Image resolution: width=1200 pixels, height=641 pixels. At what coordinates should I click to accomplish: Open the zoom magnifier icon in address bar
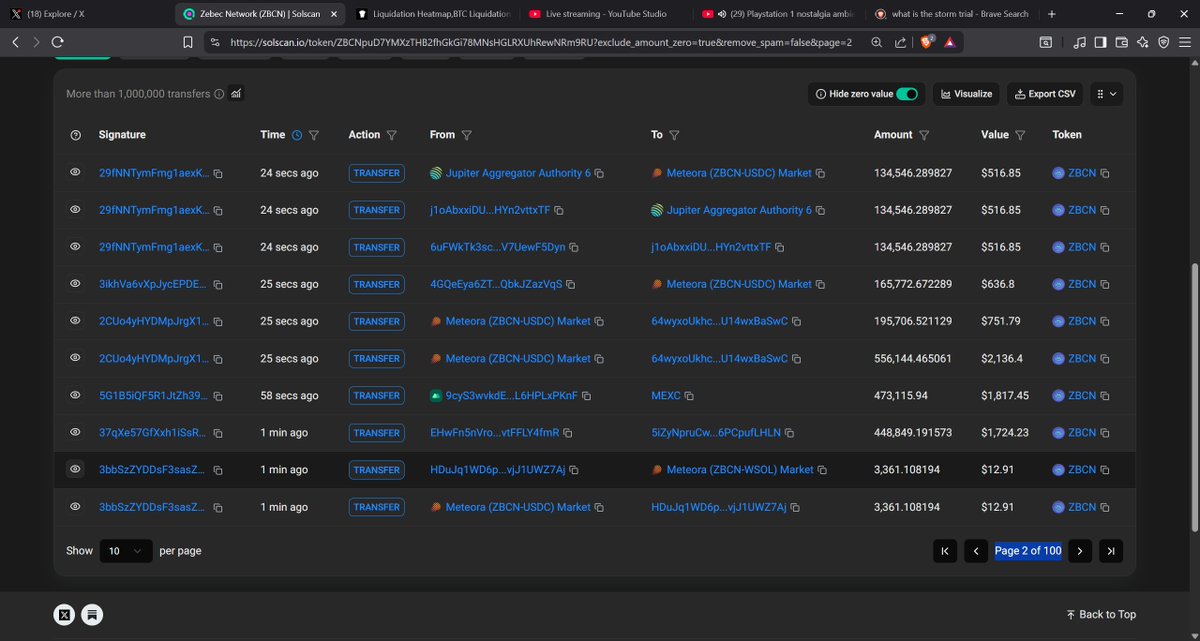coord(877,43)
